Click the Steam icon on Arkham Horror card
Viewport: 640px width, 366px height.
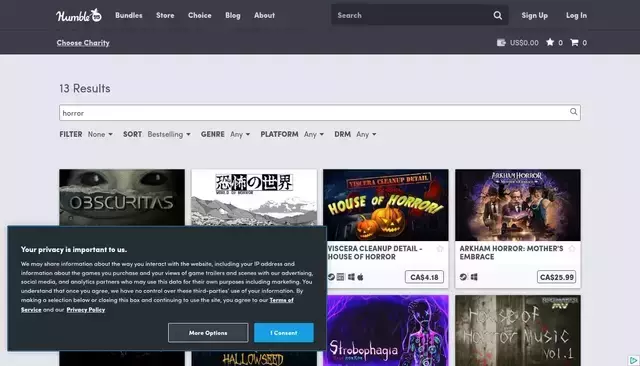[x=463, y=277]
